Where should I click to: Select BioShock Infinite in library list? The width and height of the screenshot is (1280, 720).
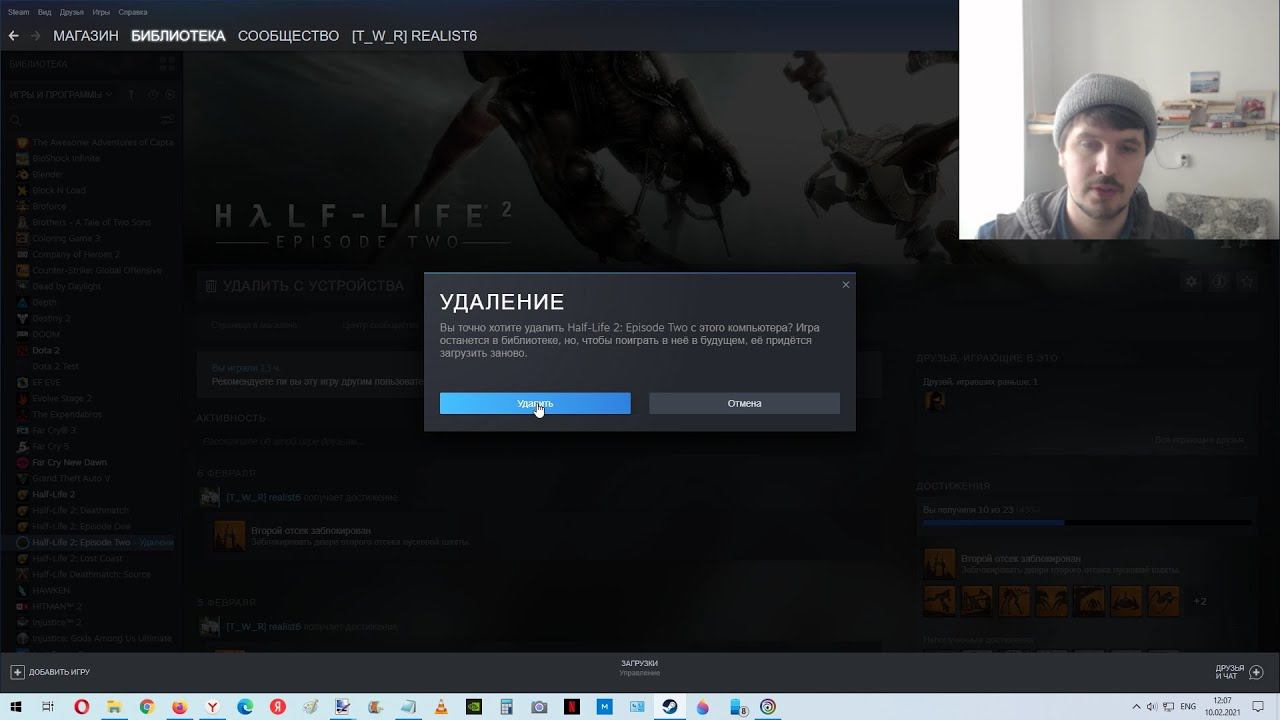pos(66,158)
